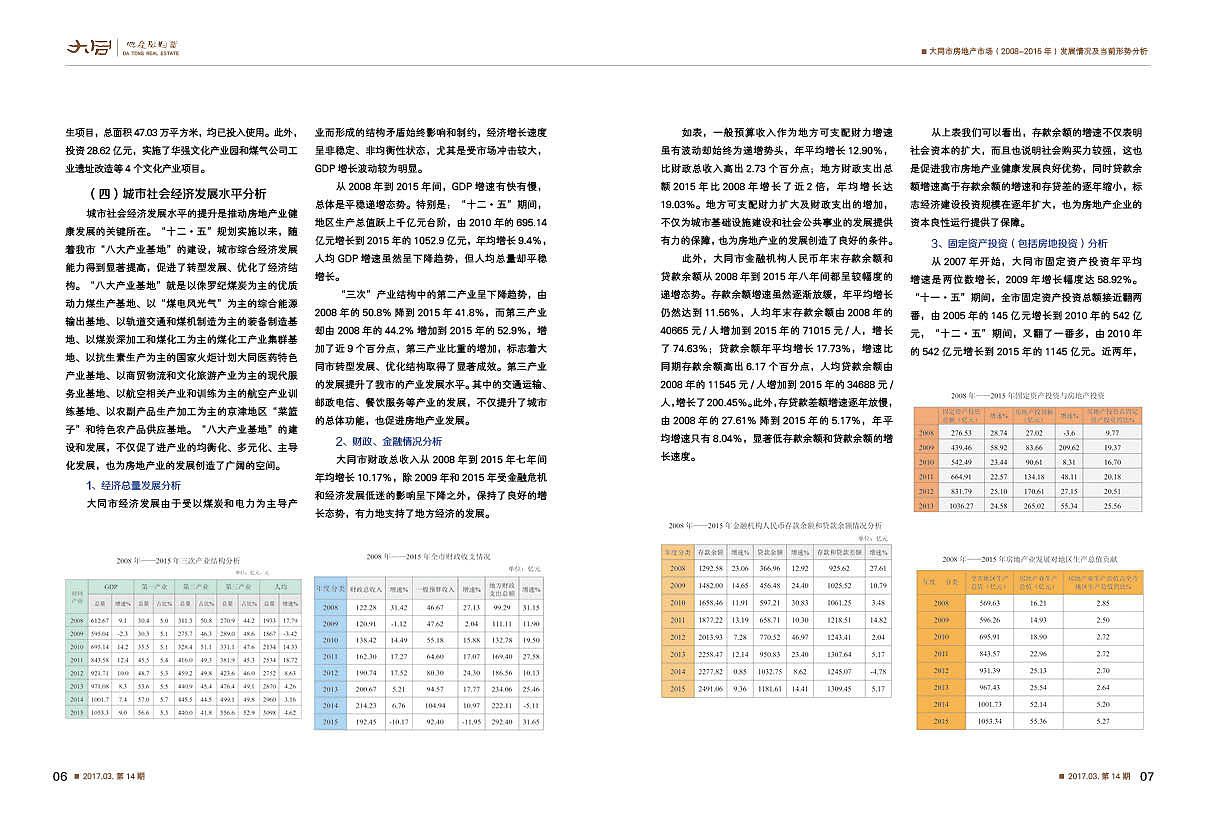Click table title 2008年——2015年三次产业结构分析

tap(178, 562)
